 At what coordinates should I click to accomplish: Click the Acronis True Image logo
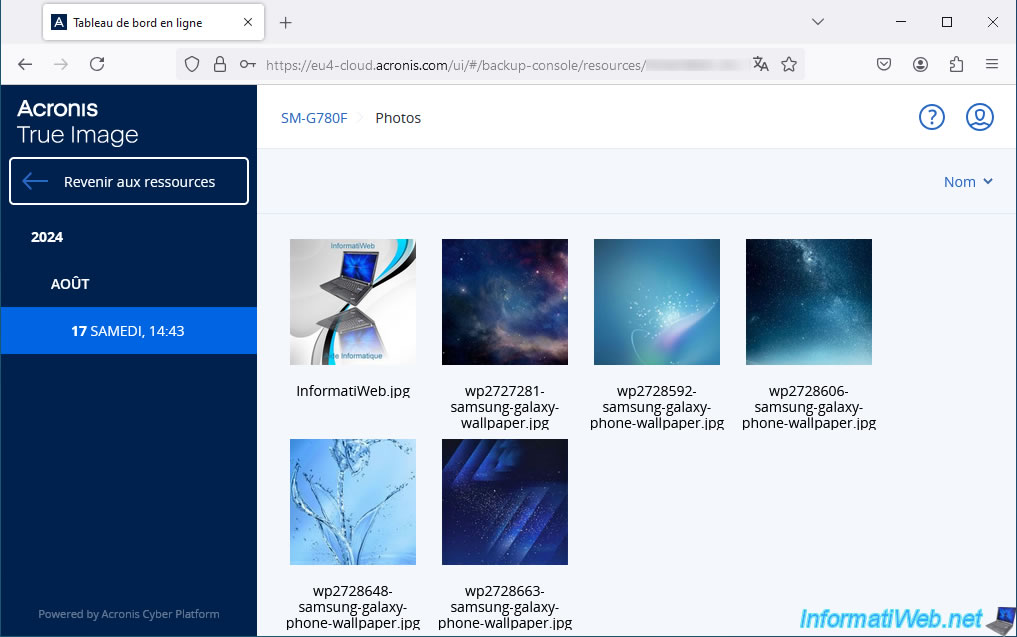77,121
